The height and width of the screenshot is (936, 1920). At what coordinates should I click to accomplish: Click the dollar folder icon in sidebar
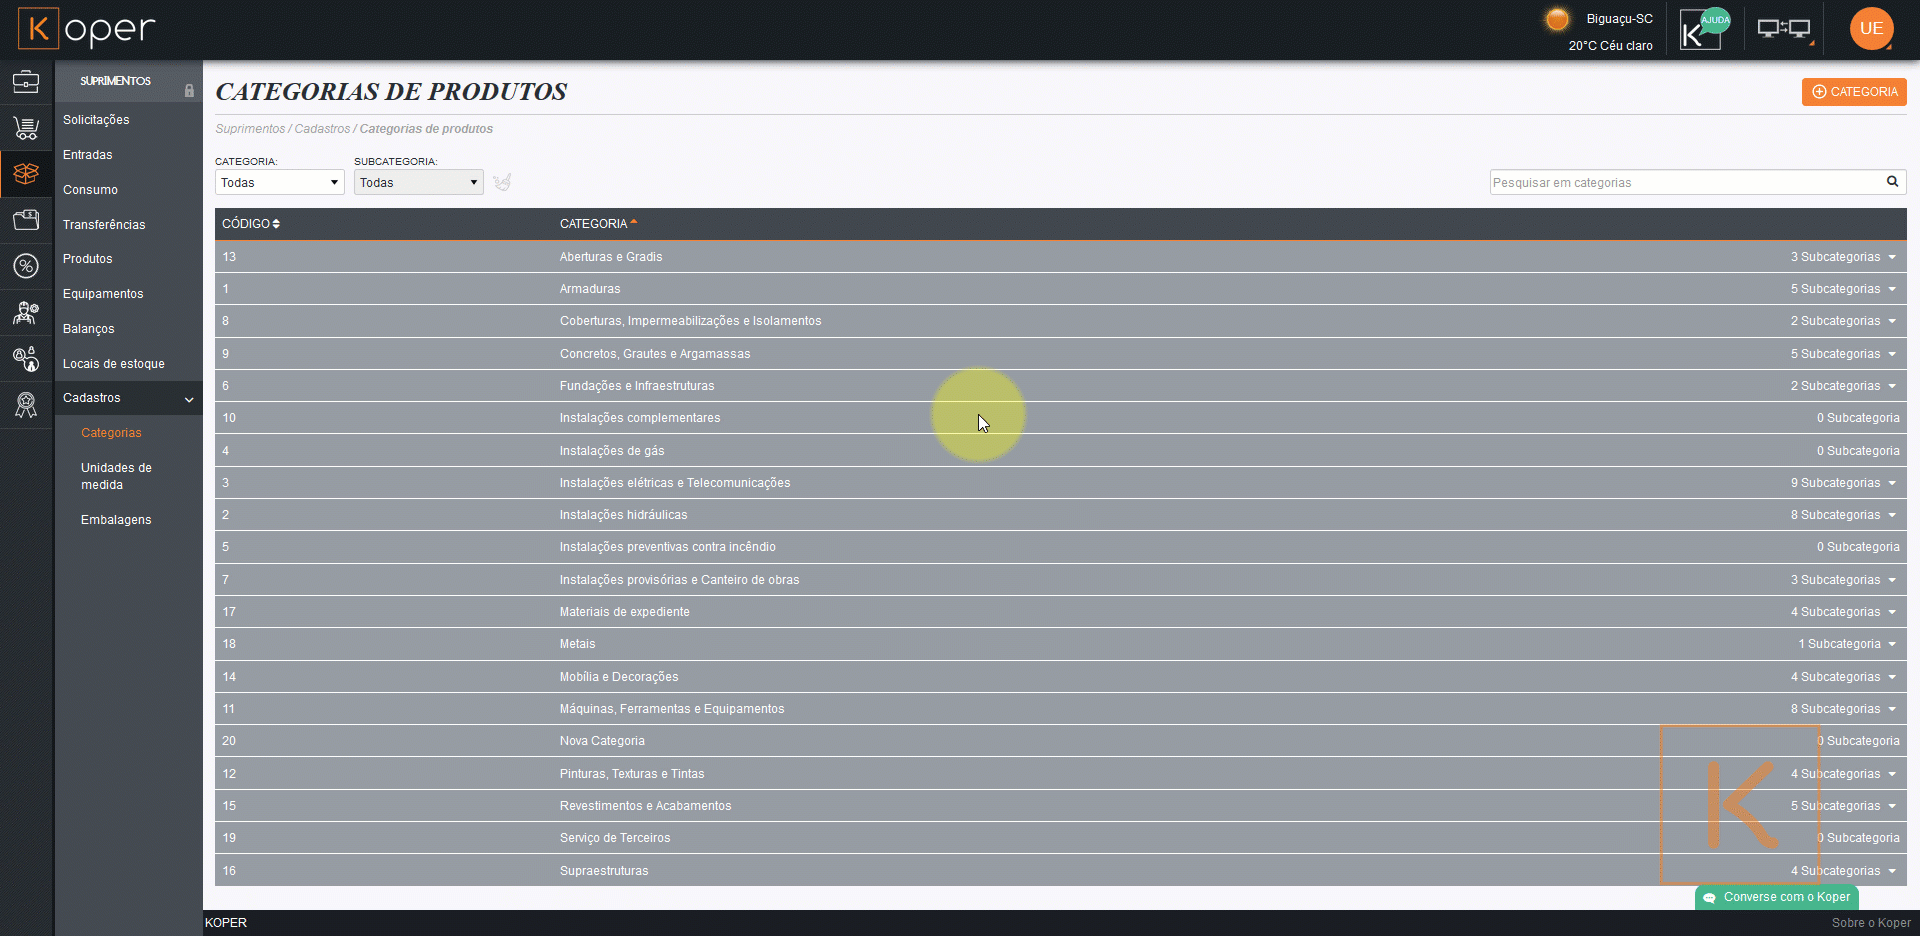tap(26, 220)
